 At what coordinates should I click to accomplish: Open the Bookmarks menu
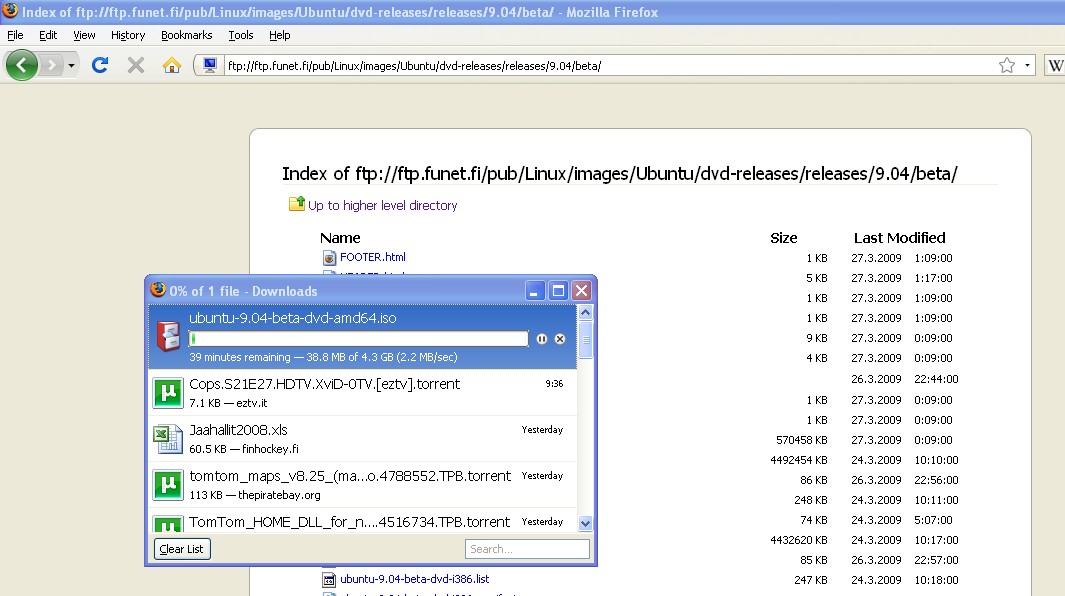pyautogui.click(x=186, y=35)
